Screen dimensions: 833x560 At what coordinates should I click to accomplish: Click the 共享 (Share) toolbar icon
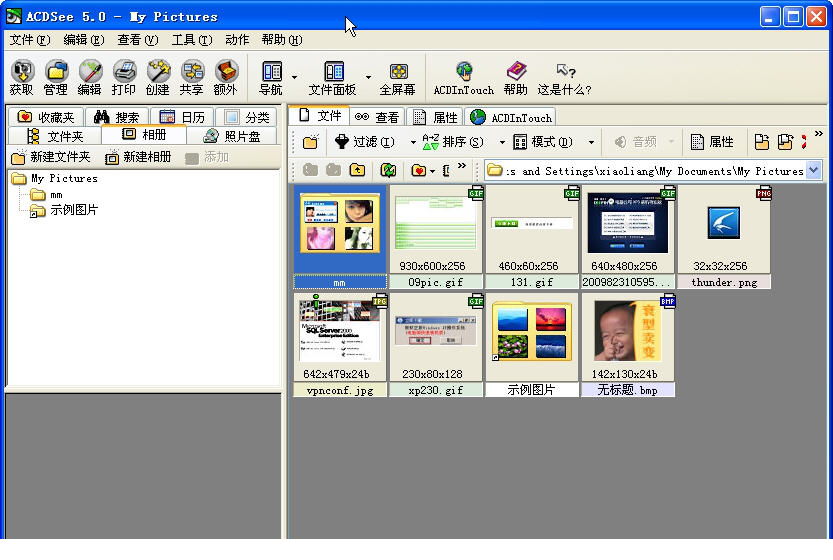tap(191, 76)
